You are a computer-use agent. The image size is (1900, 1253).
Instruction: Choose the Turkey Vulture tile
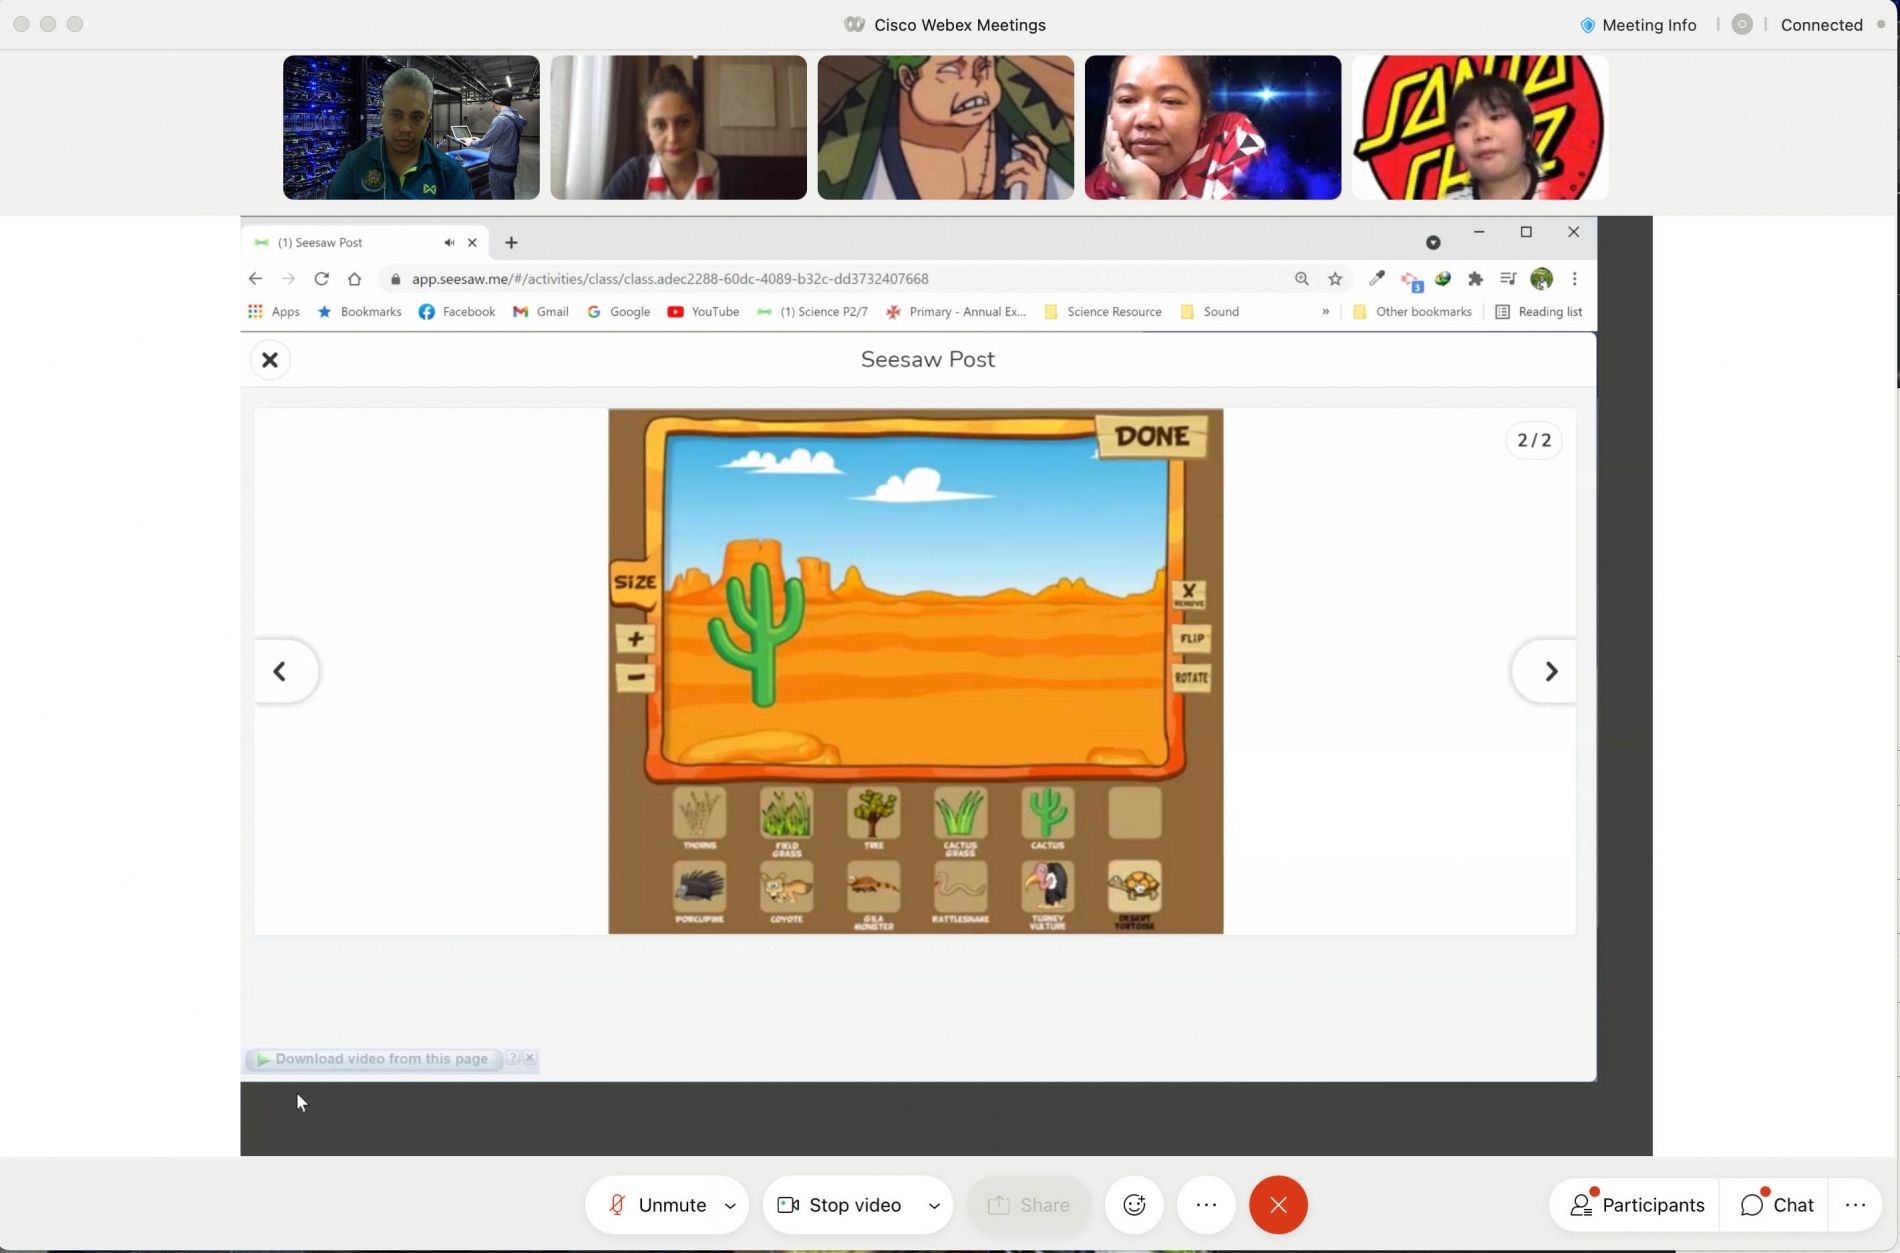pos(1047,886)
